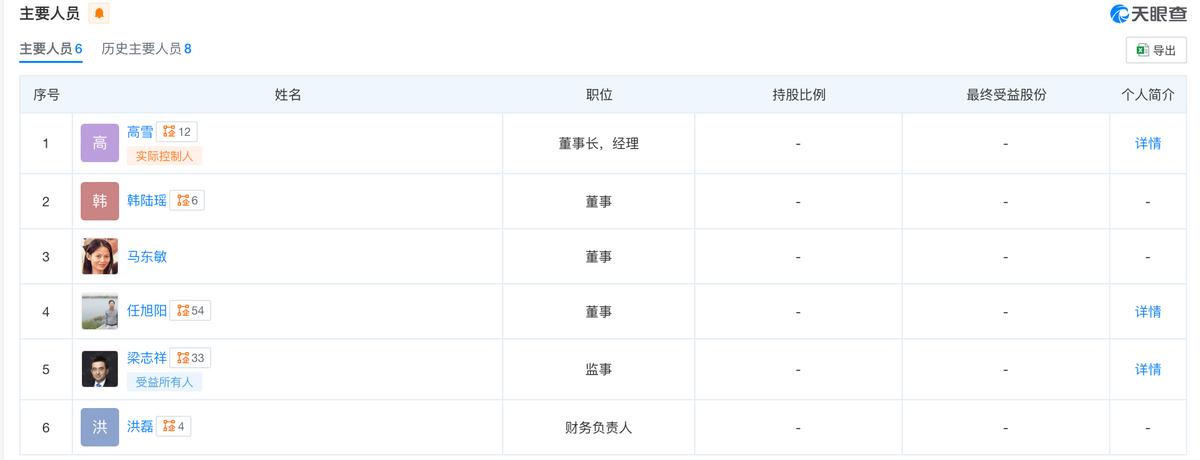Click 马东敏's profile photo
The width and height of the screenshot is (1200, 460).
click(99, 257)
